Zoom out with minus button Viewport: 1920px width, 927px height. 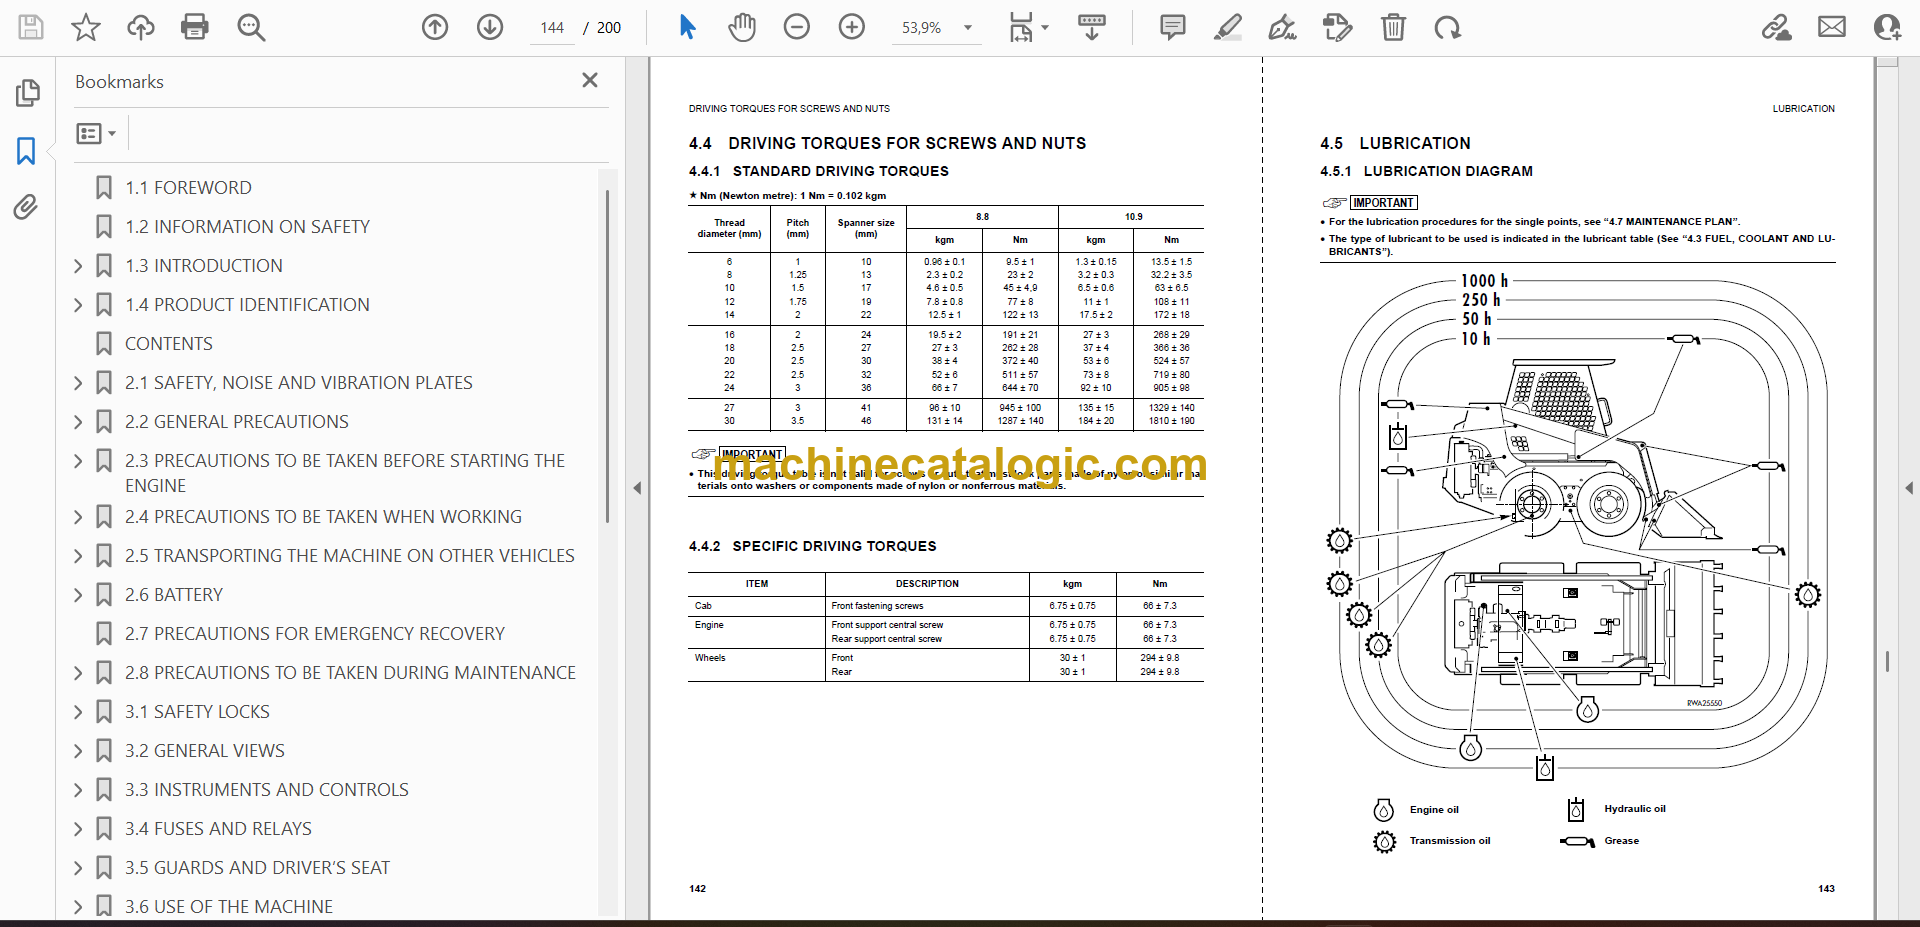point(797,27)
